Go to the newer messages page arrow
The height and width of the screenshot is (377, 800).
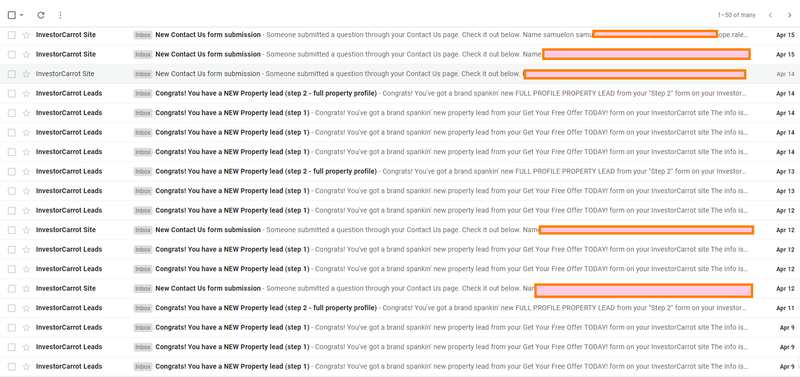click(x=770, y=15)
